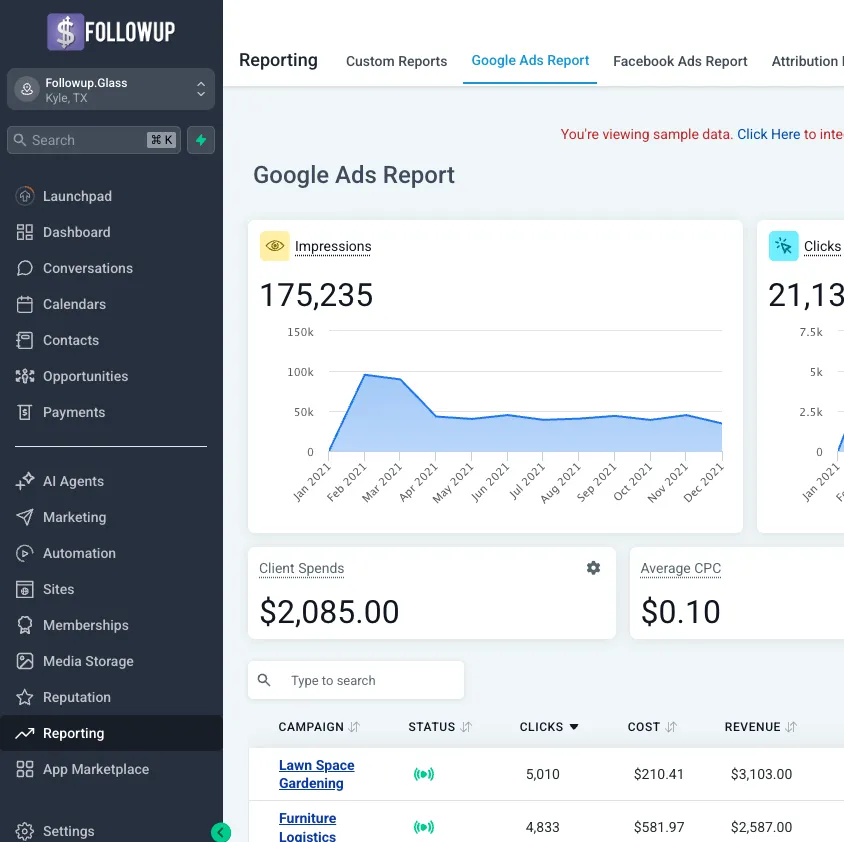Click the green lightning quick-actions button
Image resolution: width=844 pixels, height=842 pixels.
pos(201,140)
